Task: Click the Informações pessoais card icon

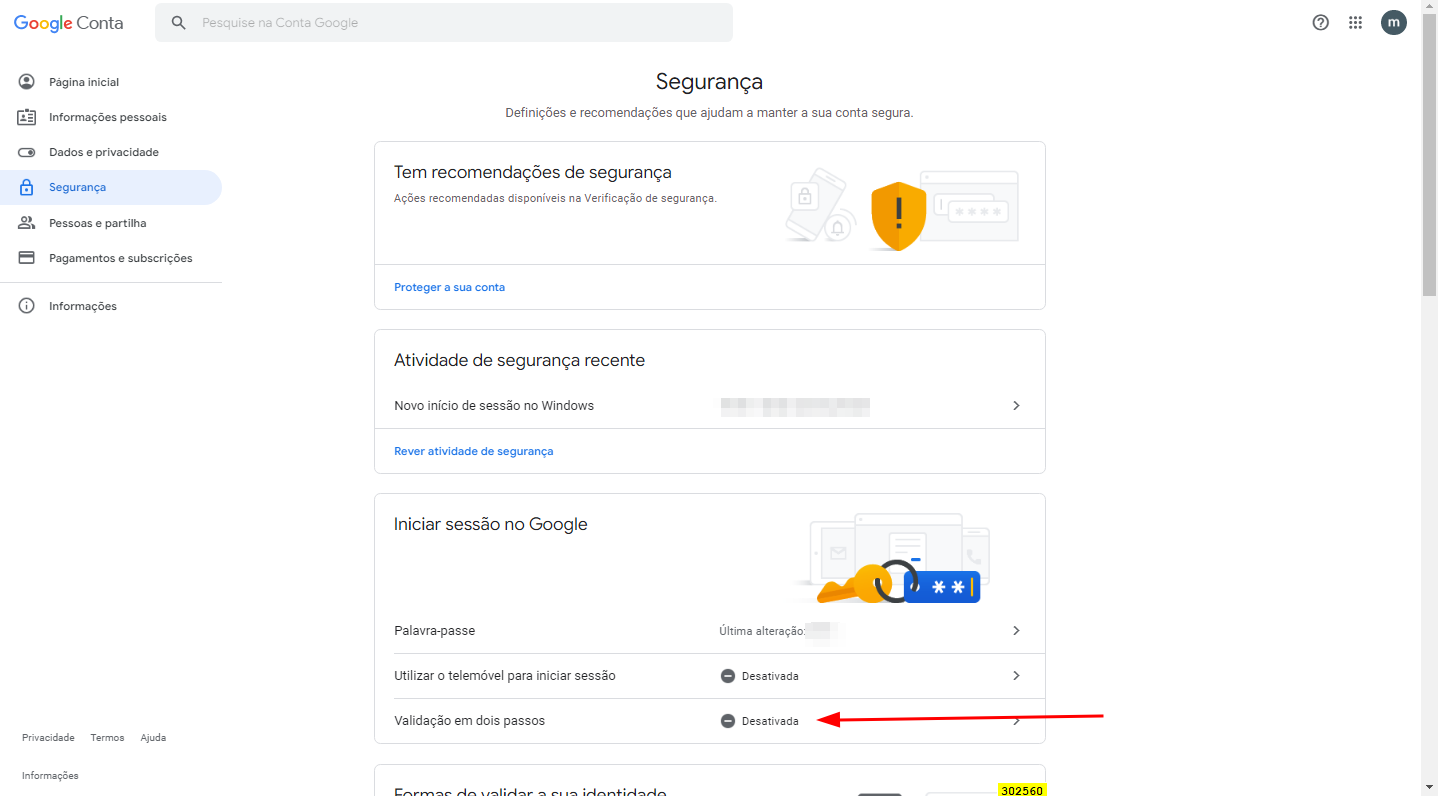Action: coord(27,117)
